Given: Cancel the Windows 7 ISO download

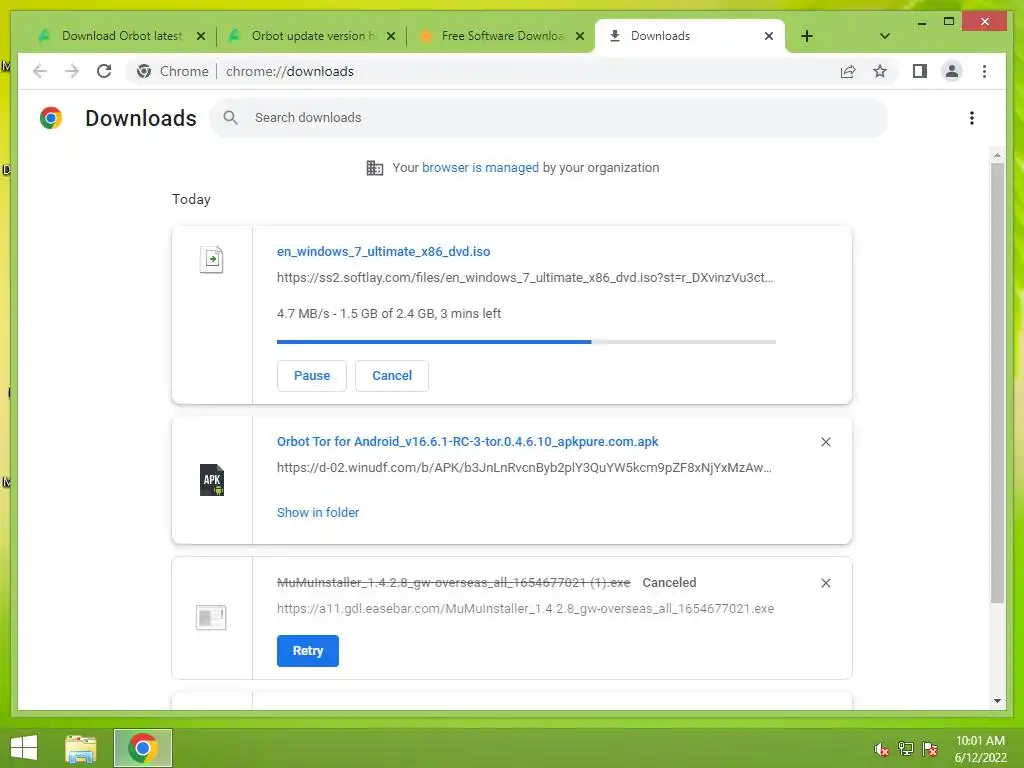Looking at the screenshot, I should click(392, 376).
